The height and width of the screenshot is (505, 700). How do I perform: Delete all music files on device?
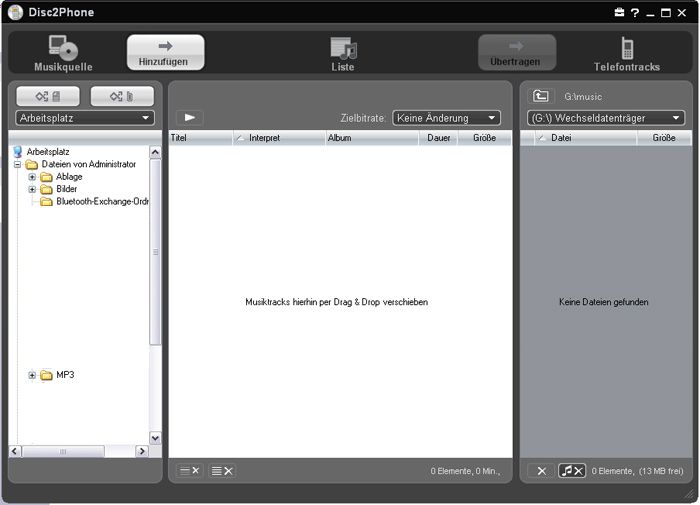point(572,471)
